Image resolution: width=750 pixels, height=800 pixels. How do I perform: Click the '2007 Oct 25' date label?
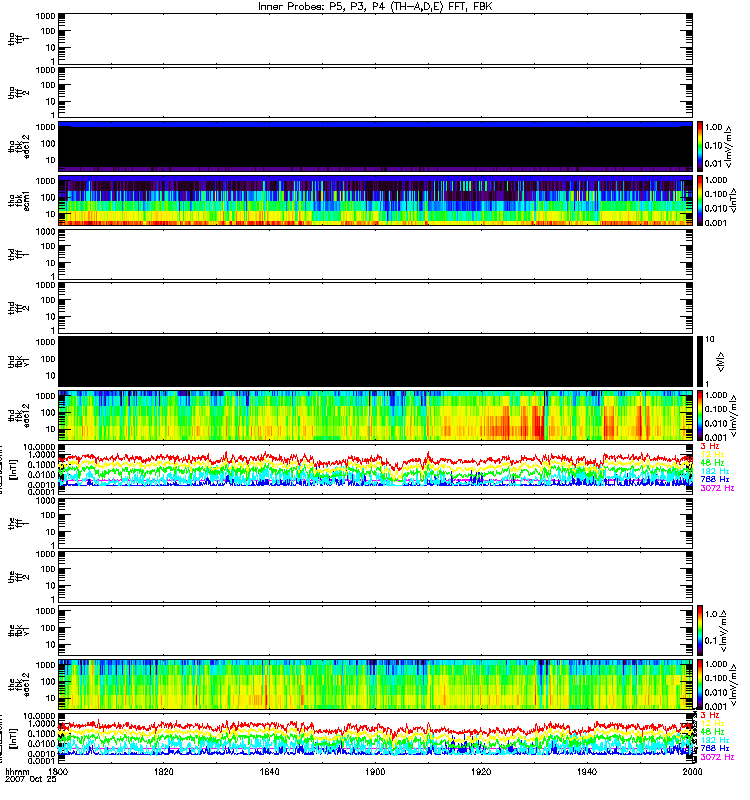(x=28, y=782)
